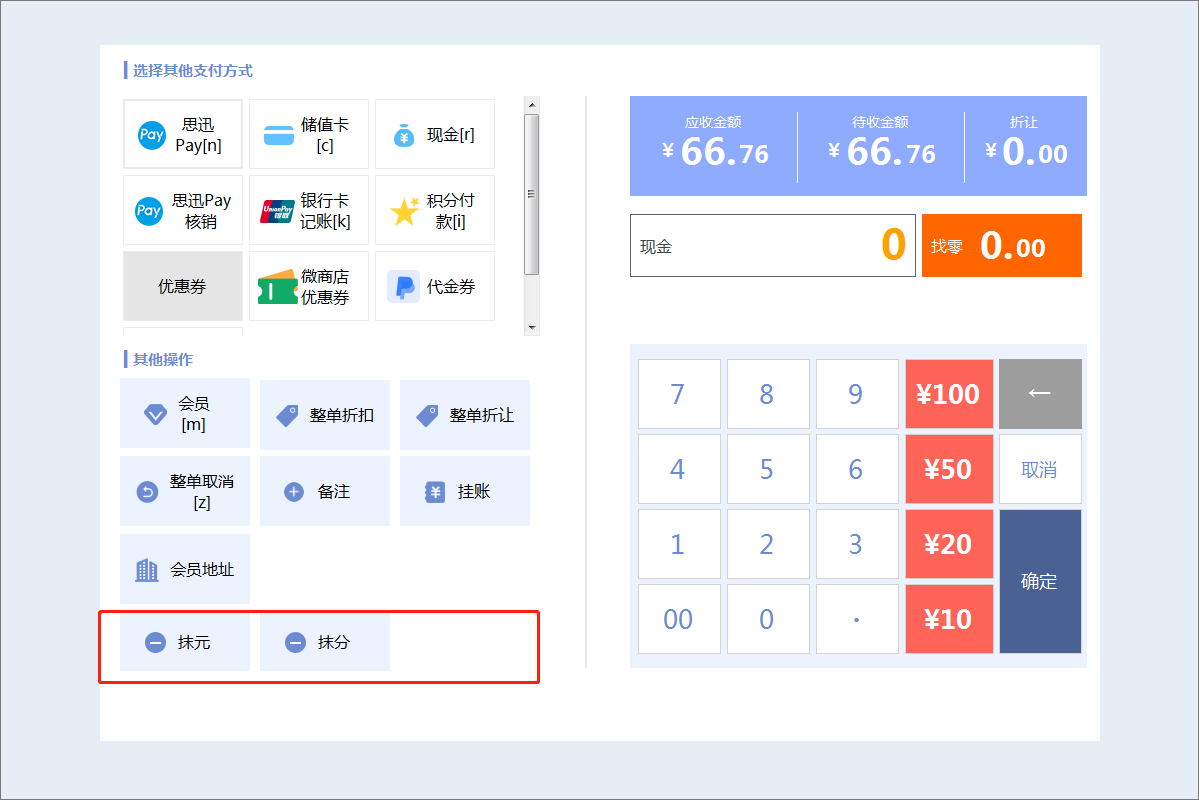
Task: Pick 银行卡记账 UnionPay payment
Action: click(x=309, y=210)
